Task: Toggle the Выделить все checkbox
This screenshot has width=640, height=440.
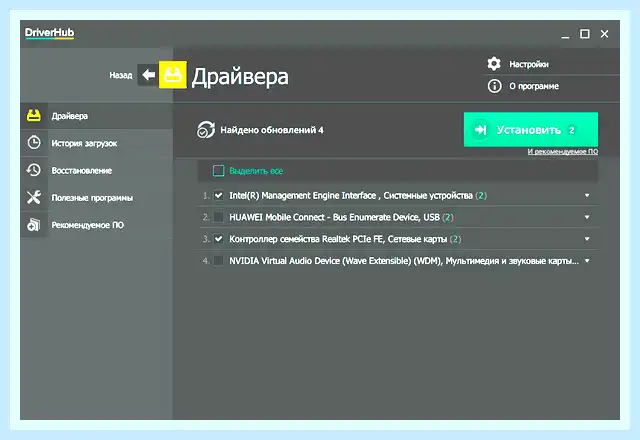Action: pos(218,171)
